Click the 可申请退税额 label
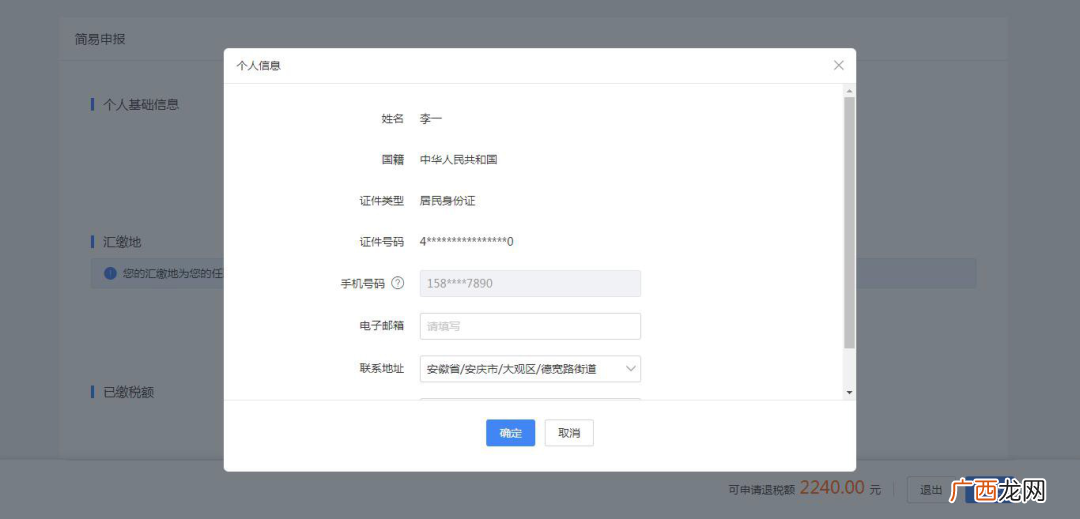1080x519 pixels. pos(762,490)
